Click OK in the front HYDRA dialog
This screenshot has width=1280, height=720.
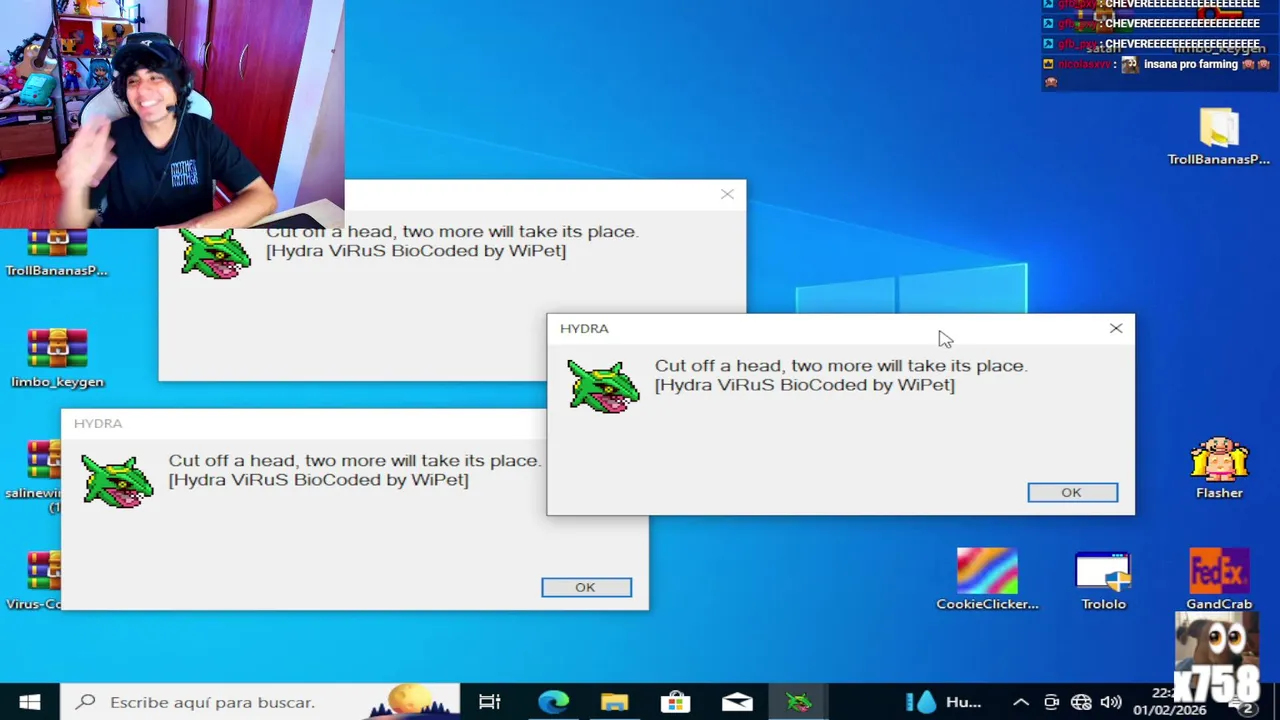(x=1072, y=492)
